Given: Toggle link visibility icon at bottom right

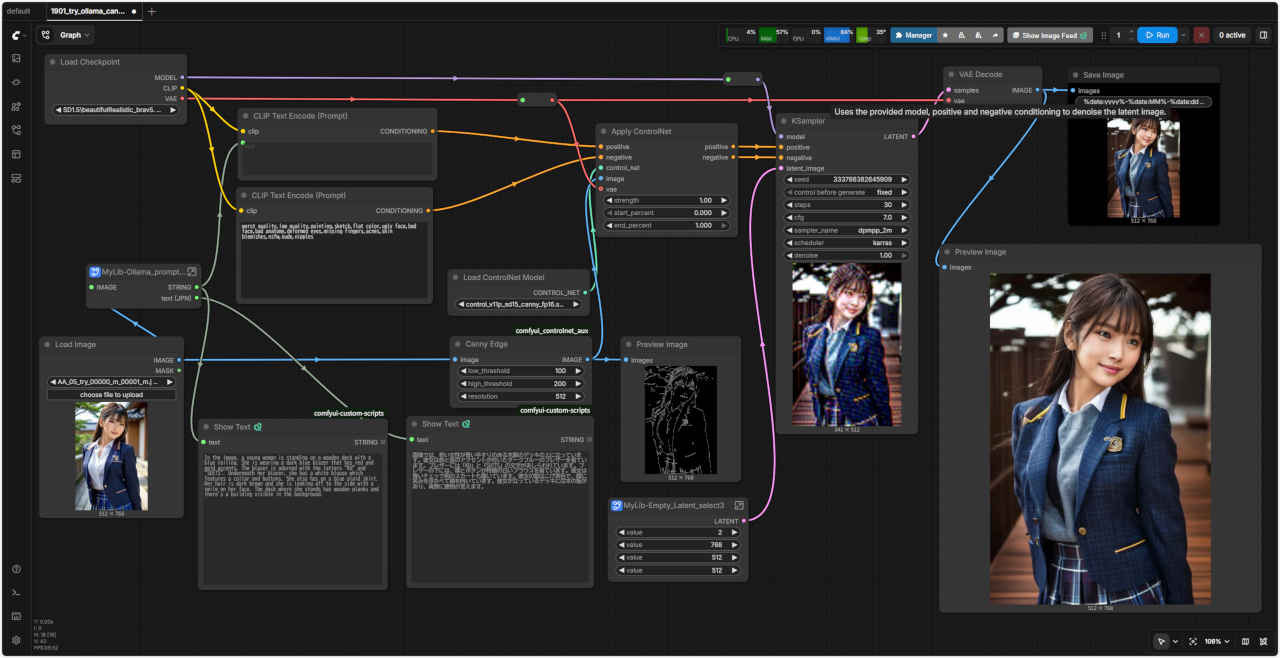Looking at the screenshot, I should click(1264, 641).
